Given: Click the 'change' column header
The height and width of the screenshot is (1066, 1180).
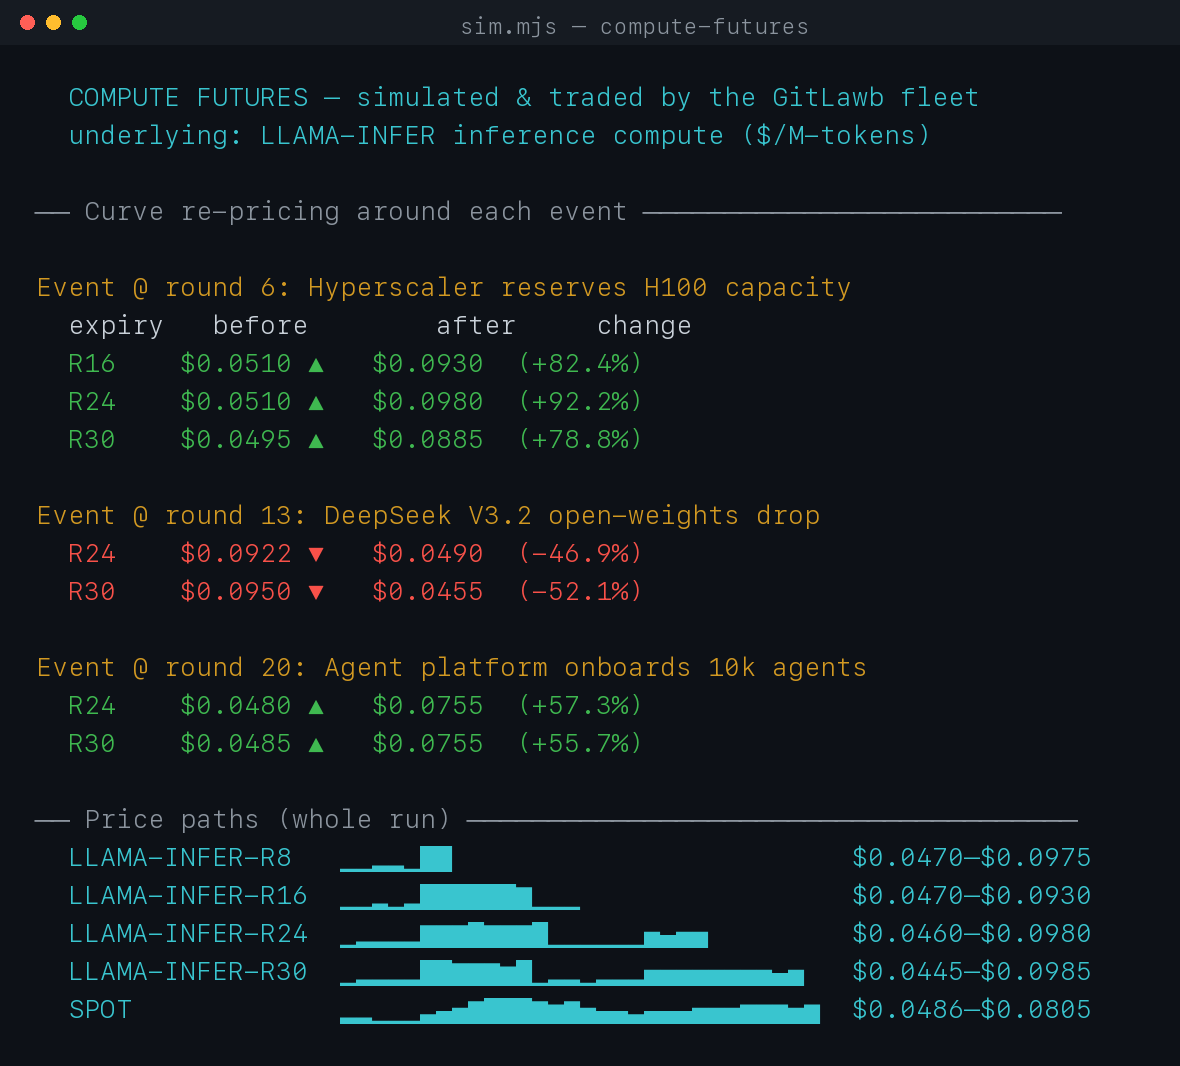Looking at the screenshot, I should point(644,326).
